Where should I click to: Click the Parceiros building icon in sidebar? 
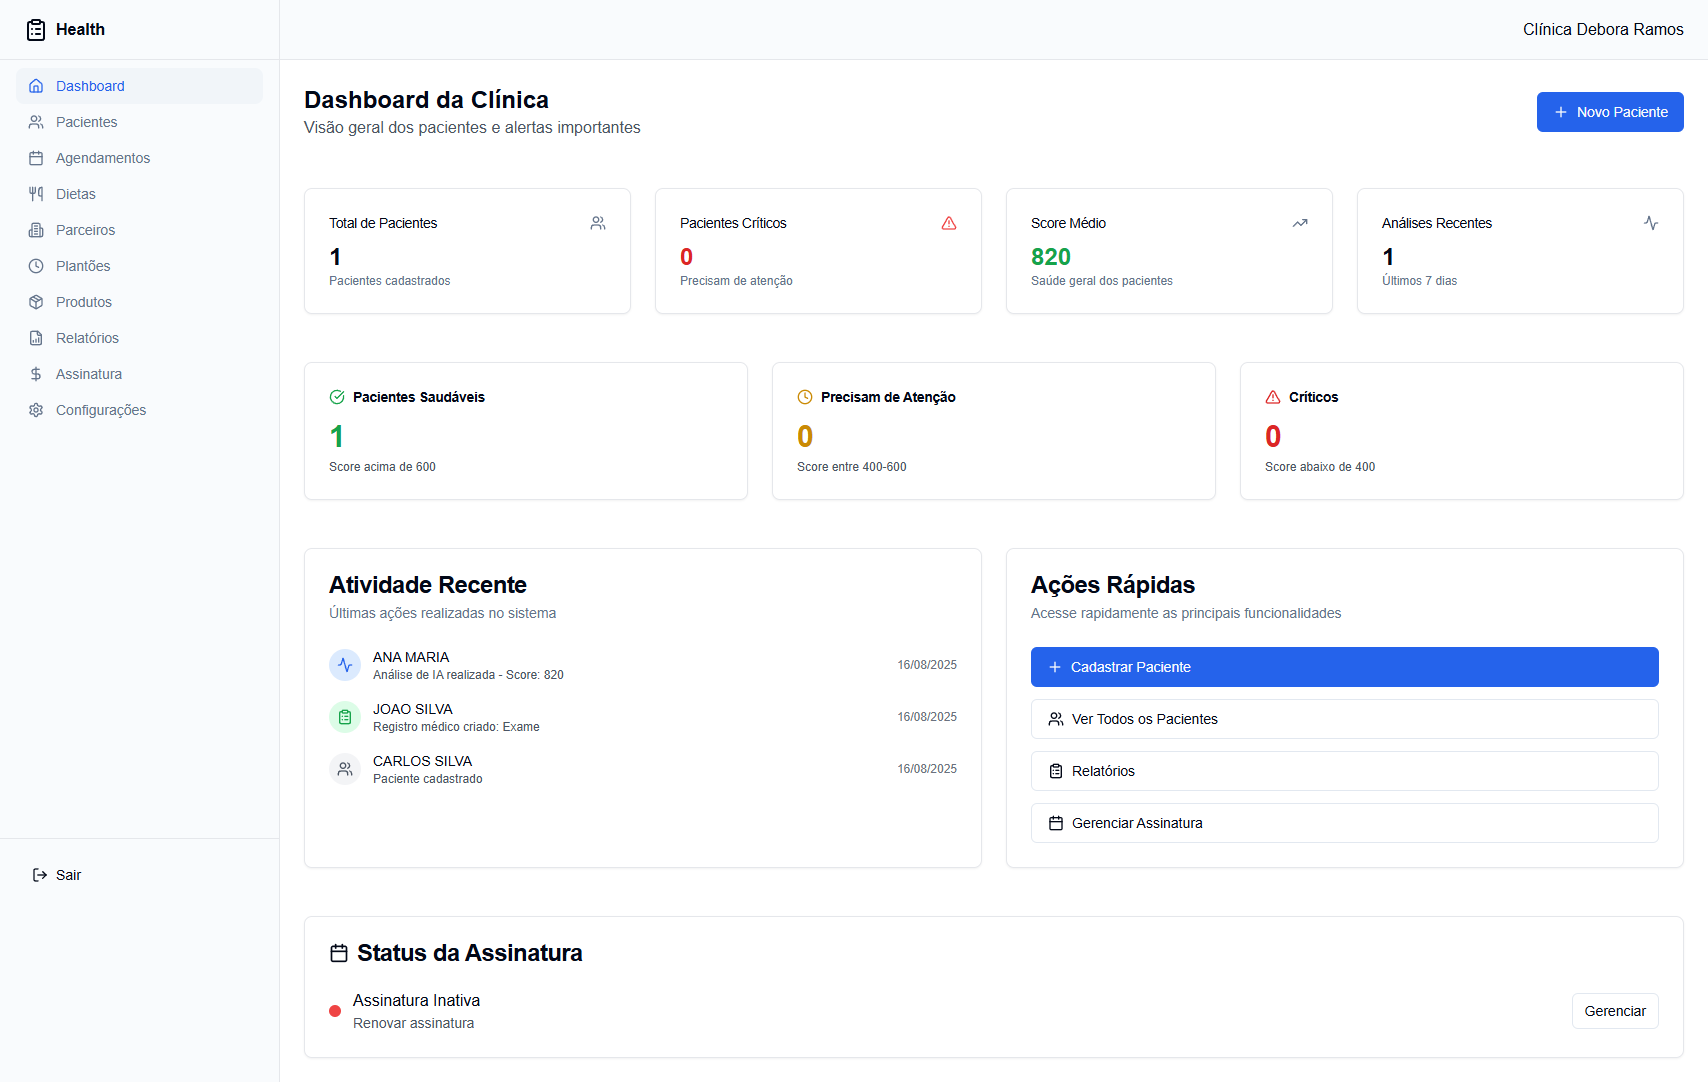(36, 230)
